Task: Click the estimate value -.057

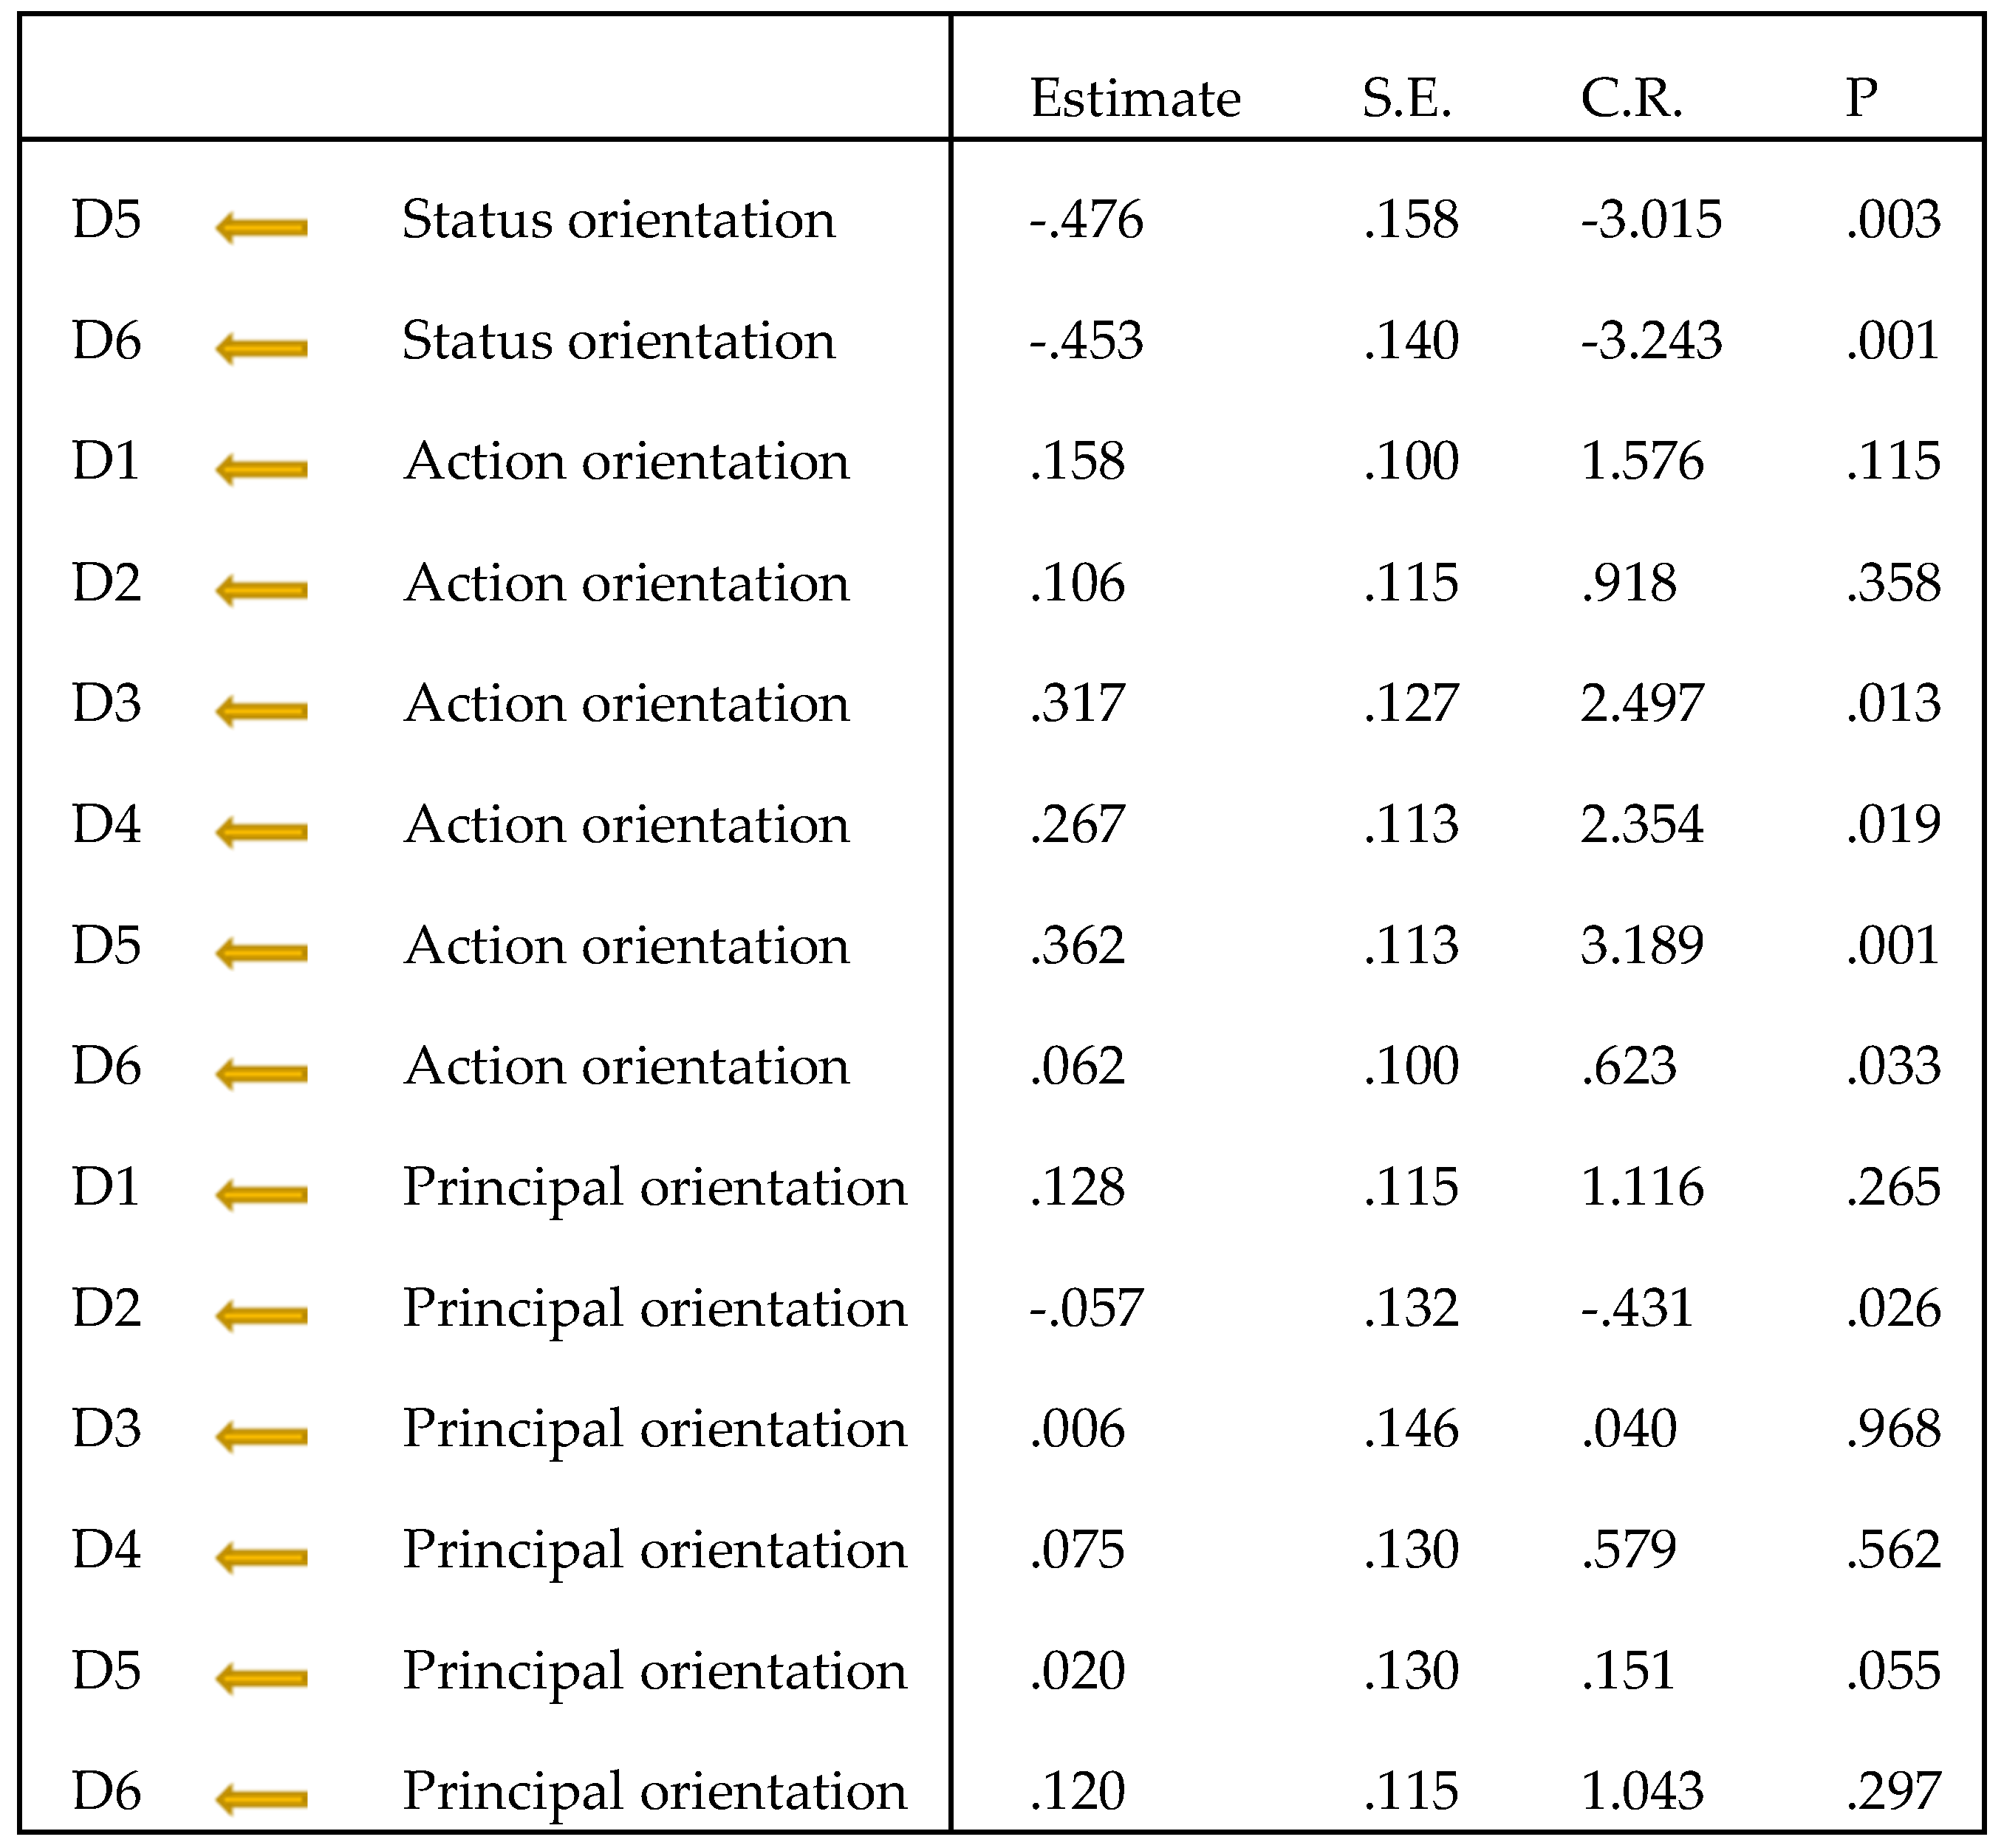Action: [1086, 1308]
